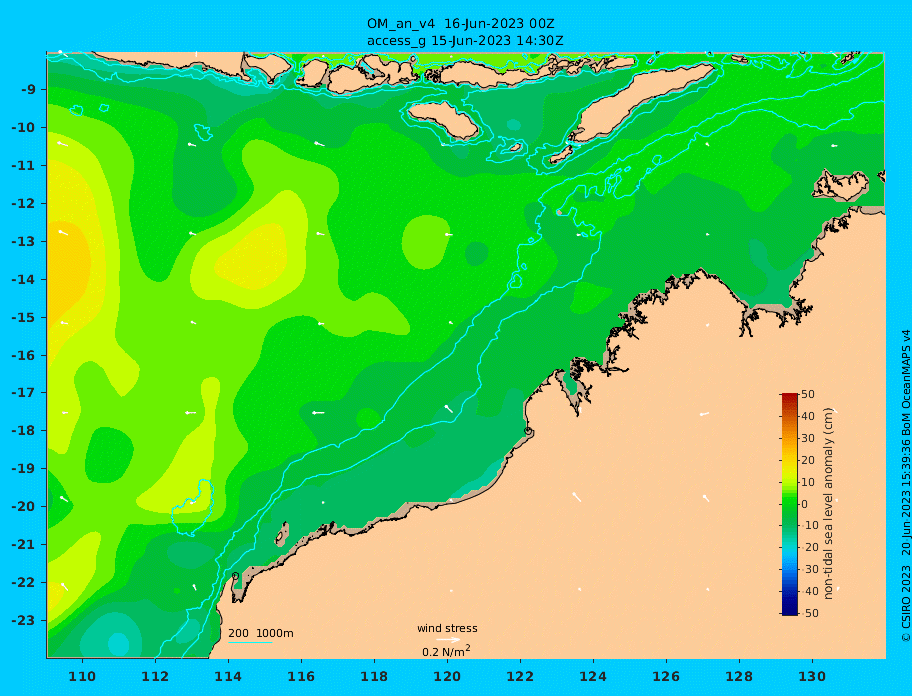Select longitude label 120 on the x-axis

click(x=447, y=676)
